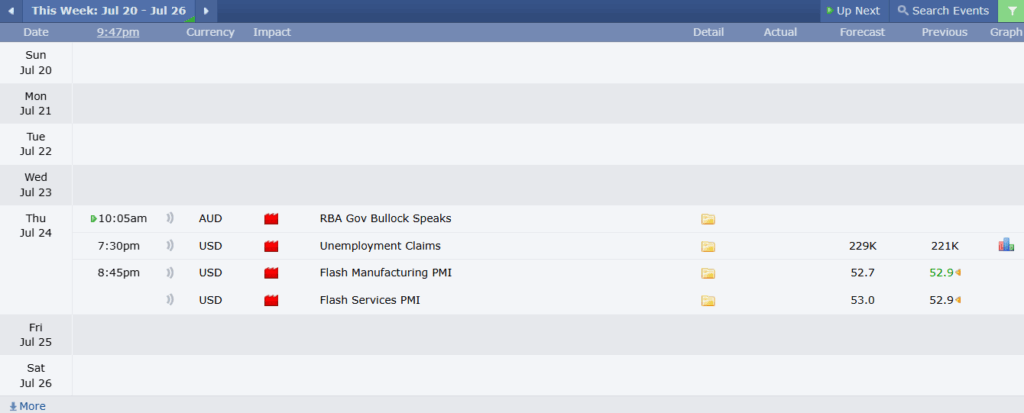The width and height of the screenshot is (1024, 413).
Task: Open detail folder for RBA Gov Bullock Speaks
Action: coord(708,219)
